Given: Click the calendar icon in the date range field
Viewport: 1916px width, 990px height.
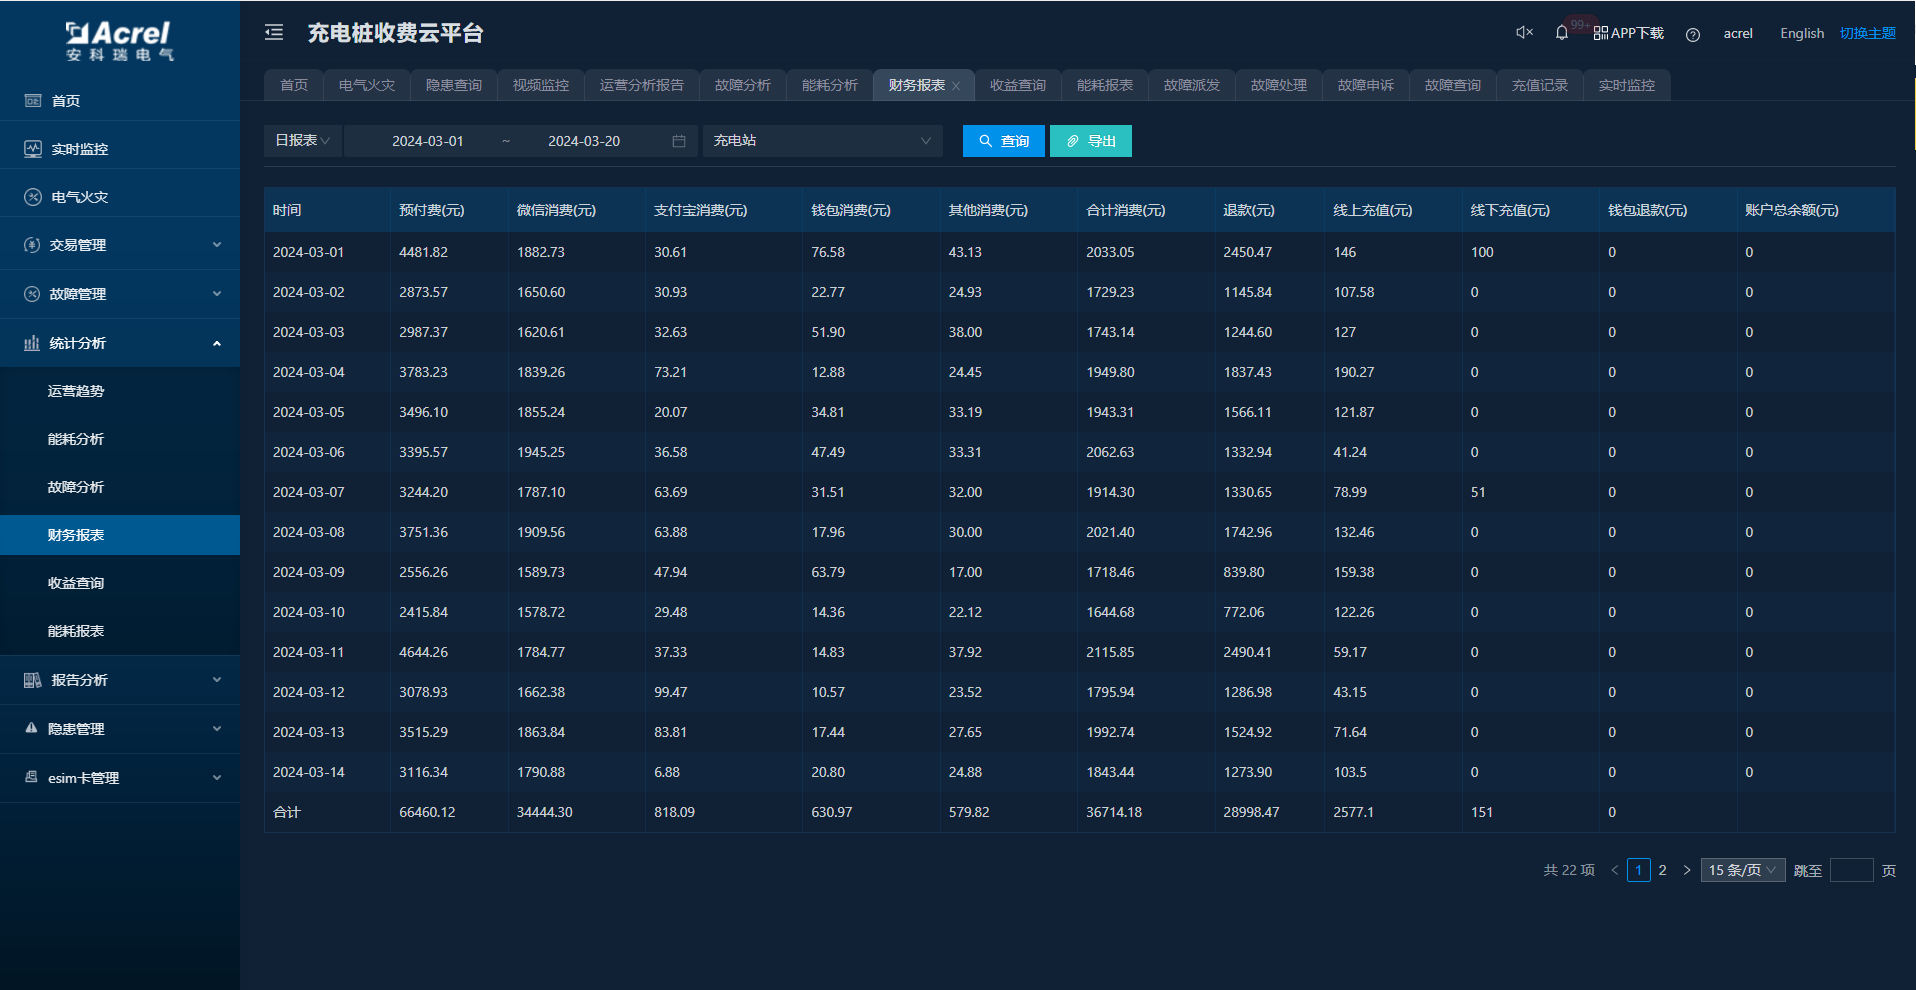Looking at the screenshot, I should pos(679,141).
